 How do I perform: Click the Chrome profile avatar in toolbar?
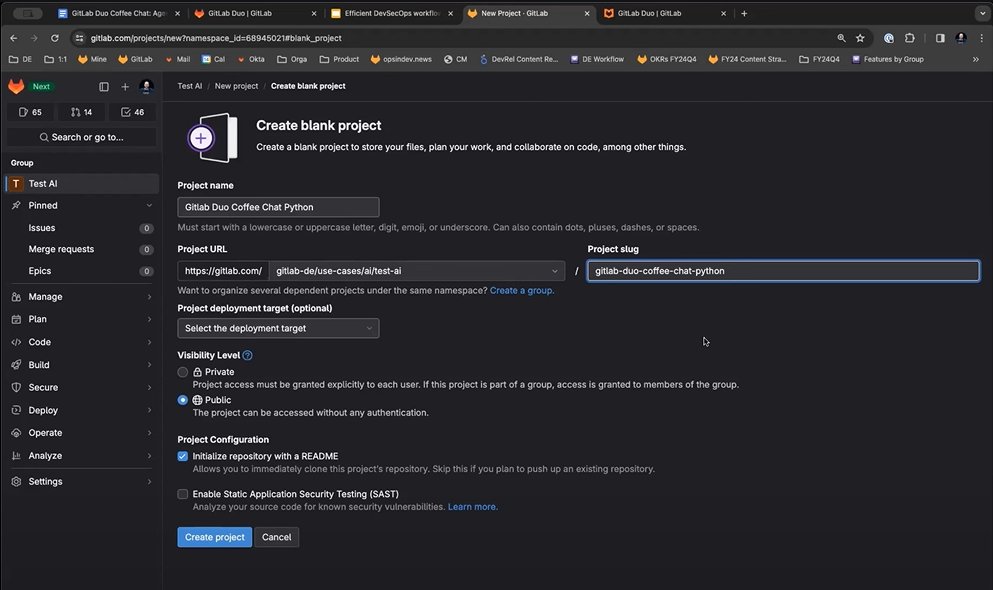[961, 38]
